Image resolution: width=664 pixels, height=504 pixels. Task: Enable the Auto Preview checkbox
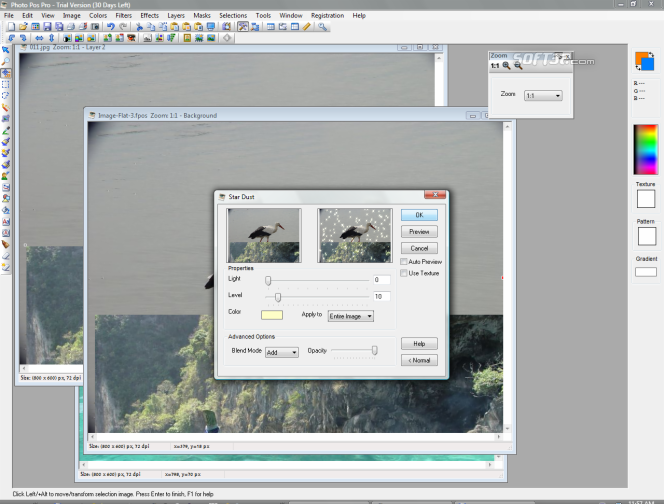(x=404, y=262)
